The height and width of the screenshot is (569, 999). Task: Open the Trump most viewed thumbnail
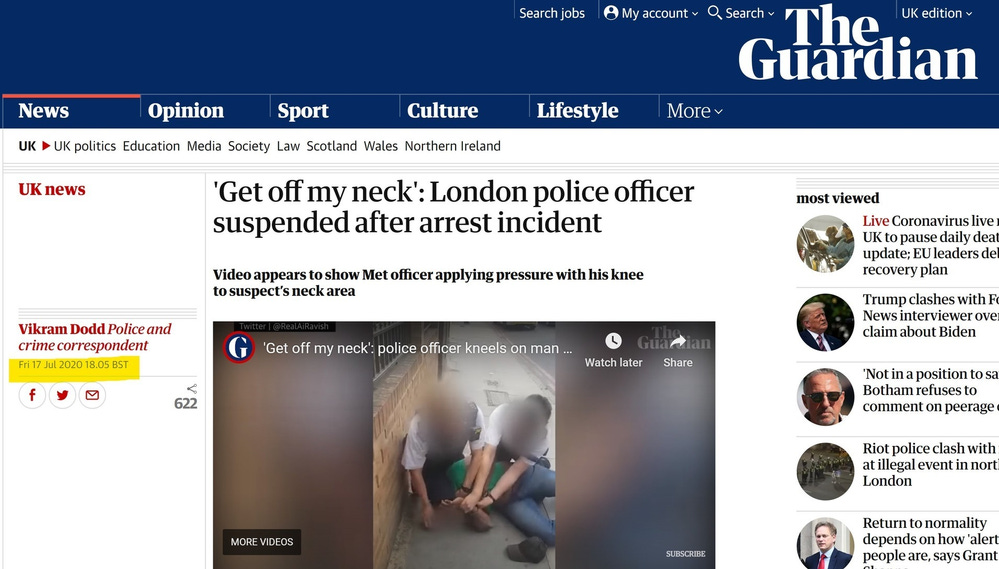(825, 322)
